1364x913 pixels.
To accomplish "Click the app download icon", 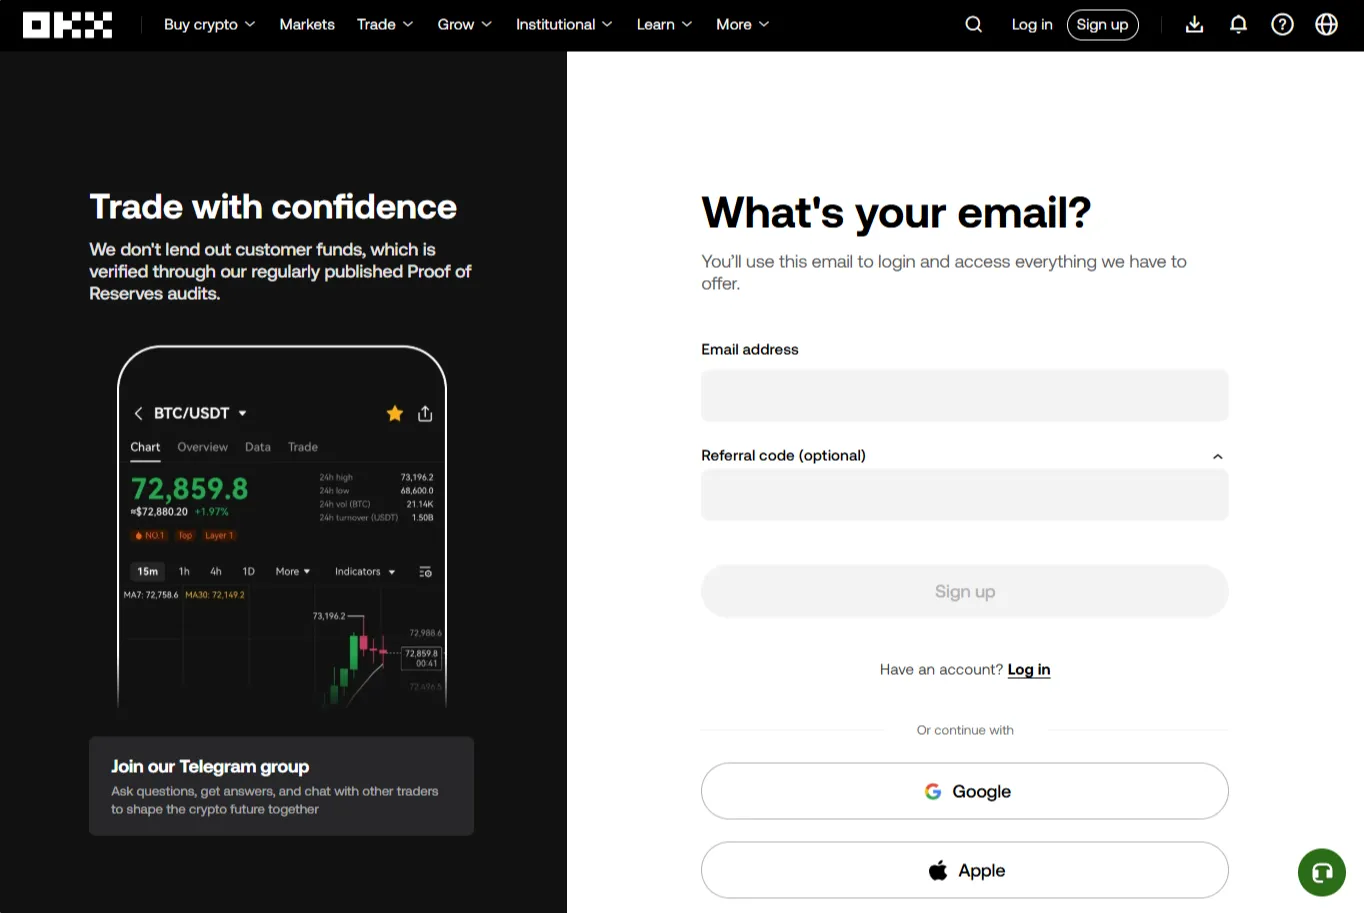I will click(1194, 24).
